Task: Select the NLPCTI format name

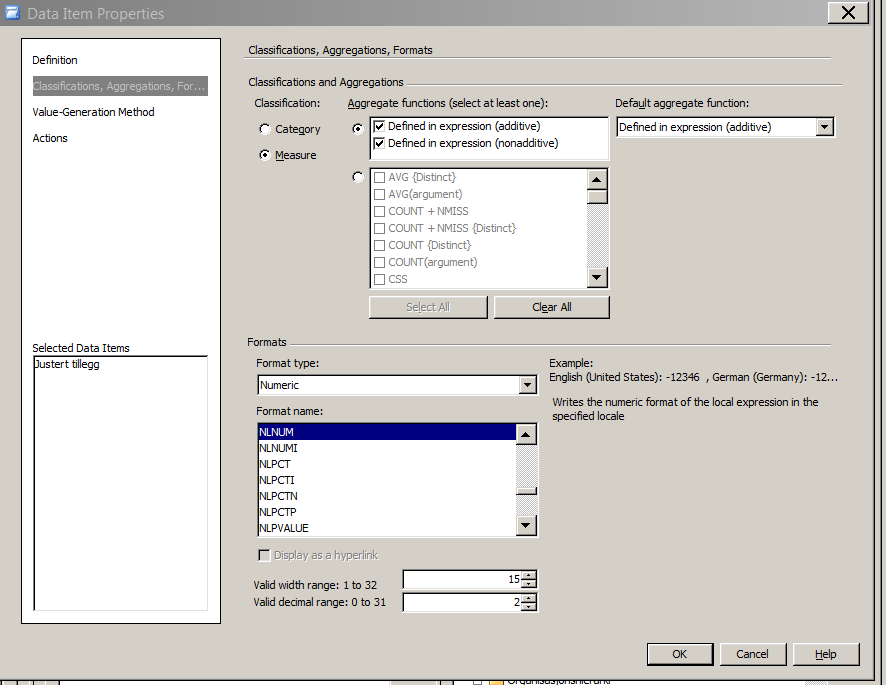Action: (386, 480)
